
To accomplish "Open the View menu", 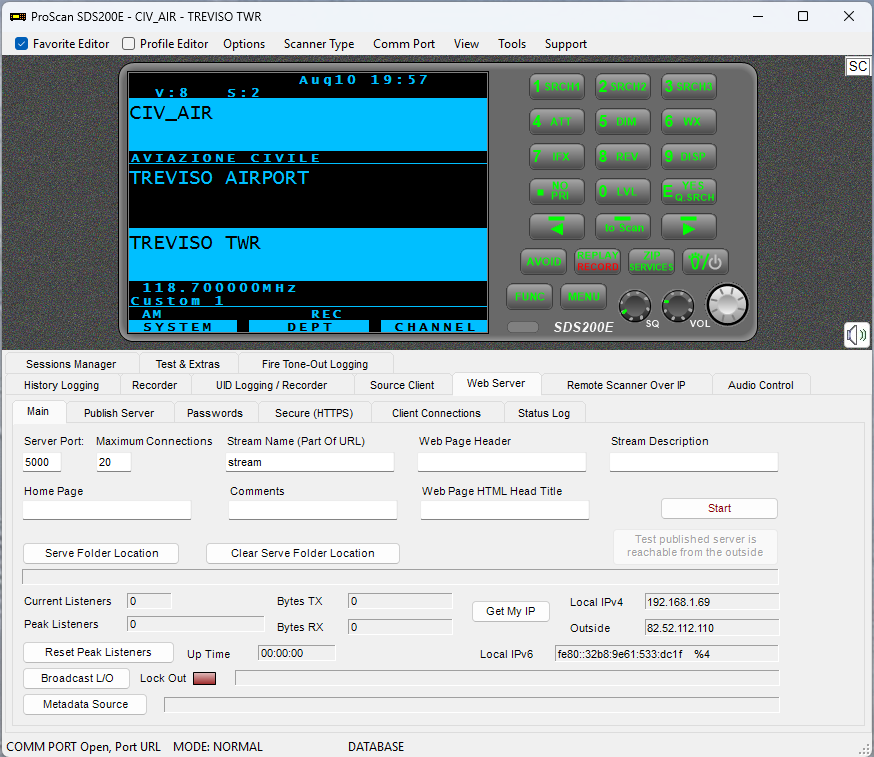I will click(x=466, y=44).
